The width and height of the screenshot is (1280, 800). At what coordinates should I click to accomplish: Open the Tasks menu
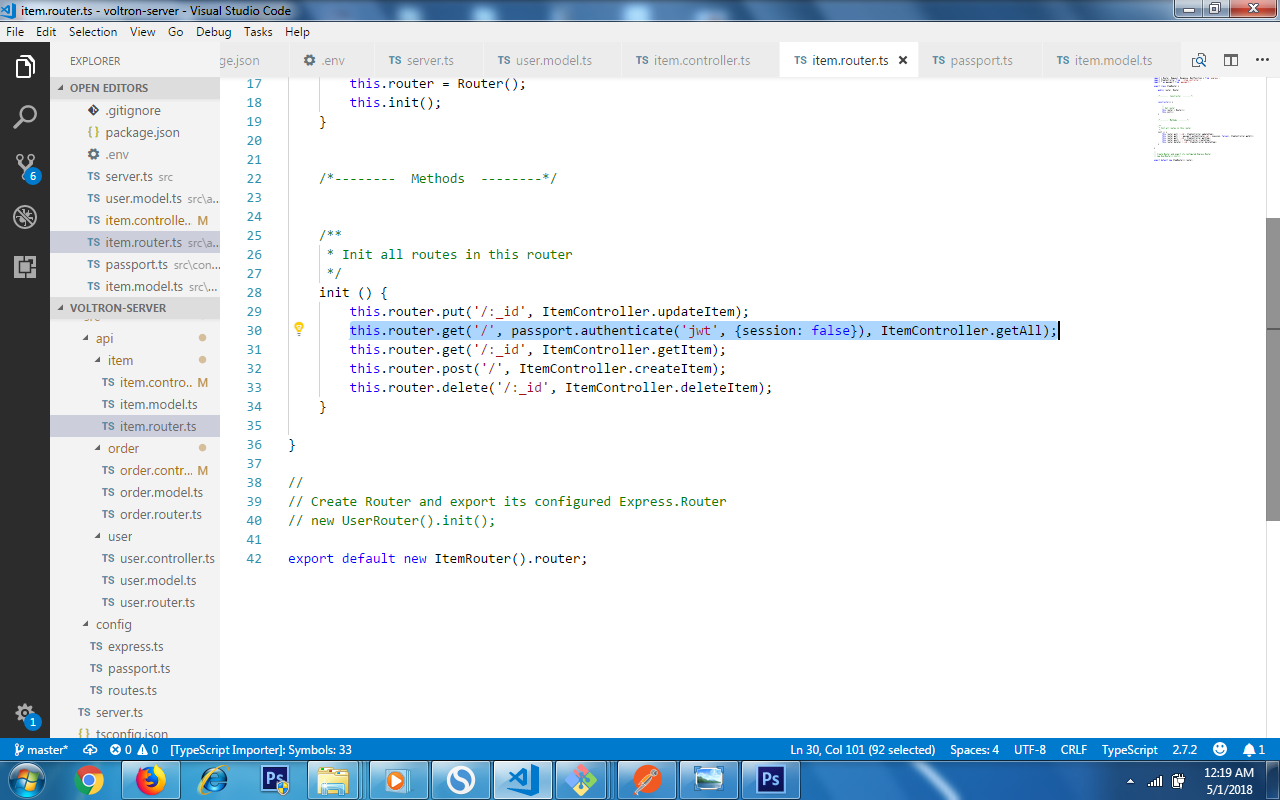[x=258, y=32]
